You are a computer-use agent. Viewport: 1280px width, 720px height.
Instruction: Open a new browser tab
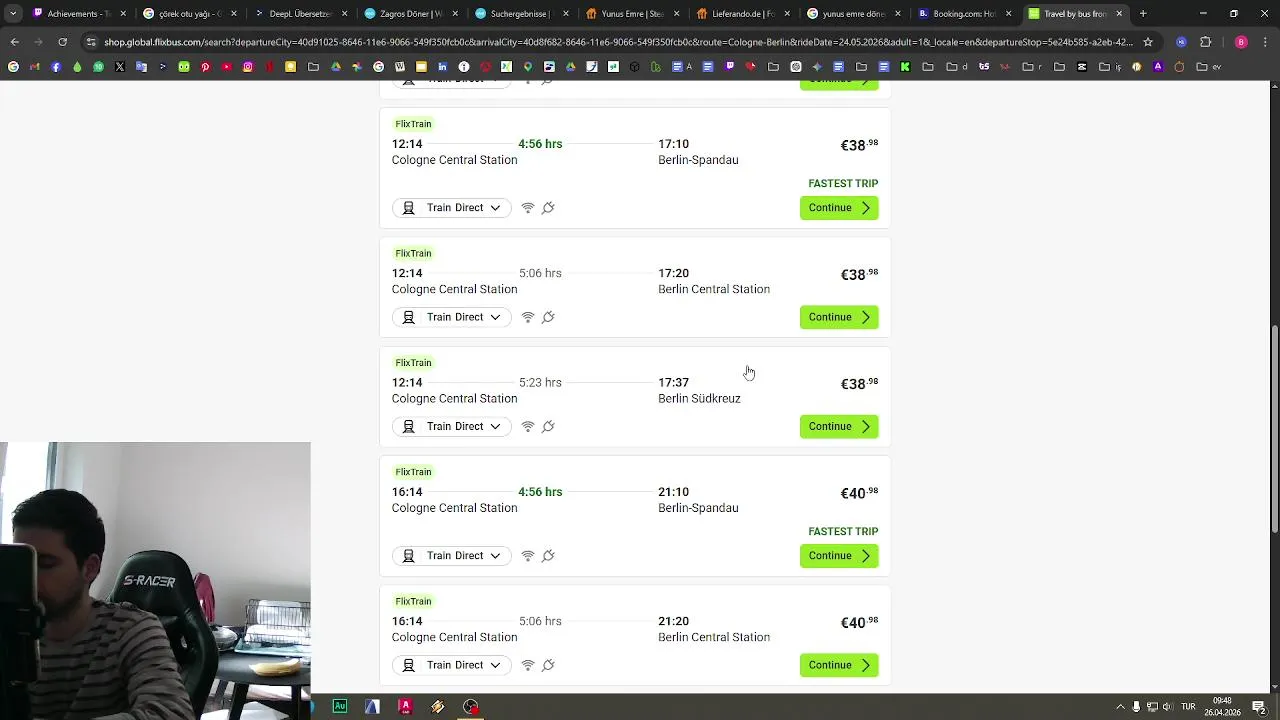point(1143,14)
